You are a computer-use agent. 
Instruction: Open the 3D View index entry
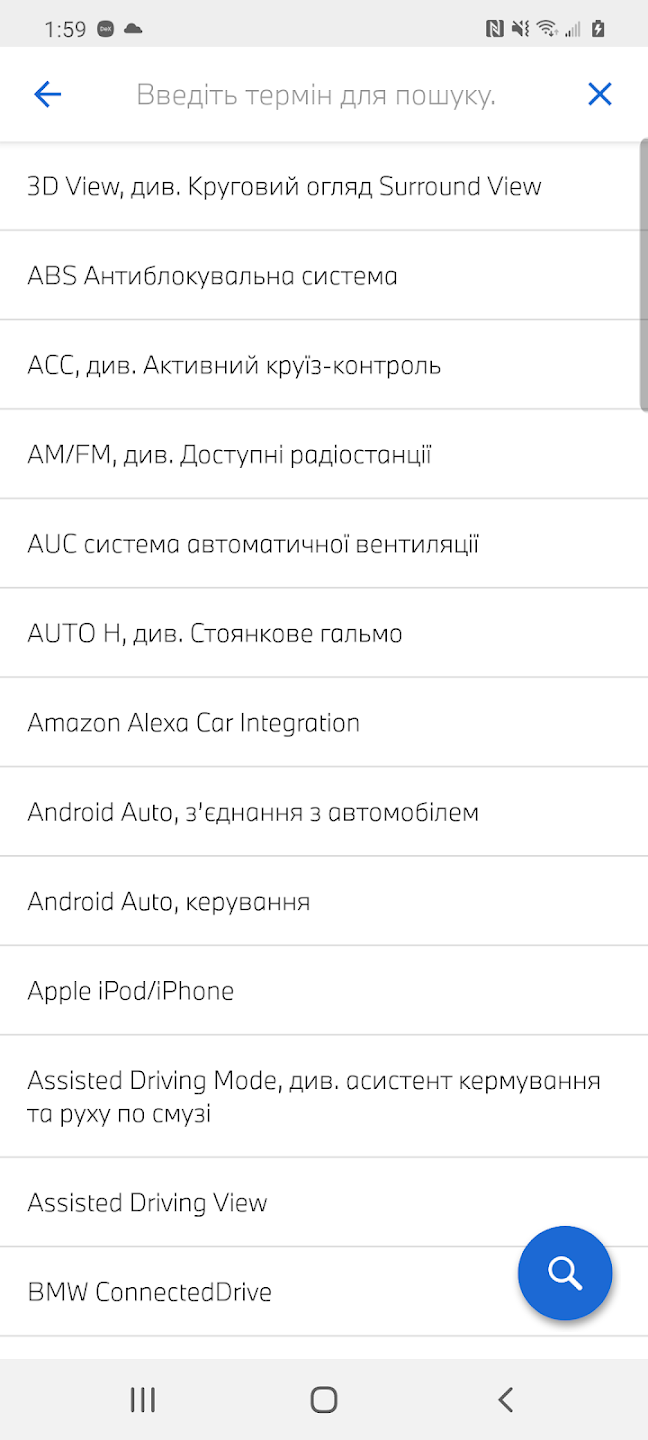(284, 187)
